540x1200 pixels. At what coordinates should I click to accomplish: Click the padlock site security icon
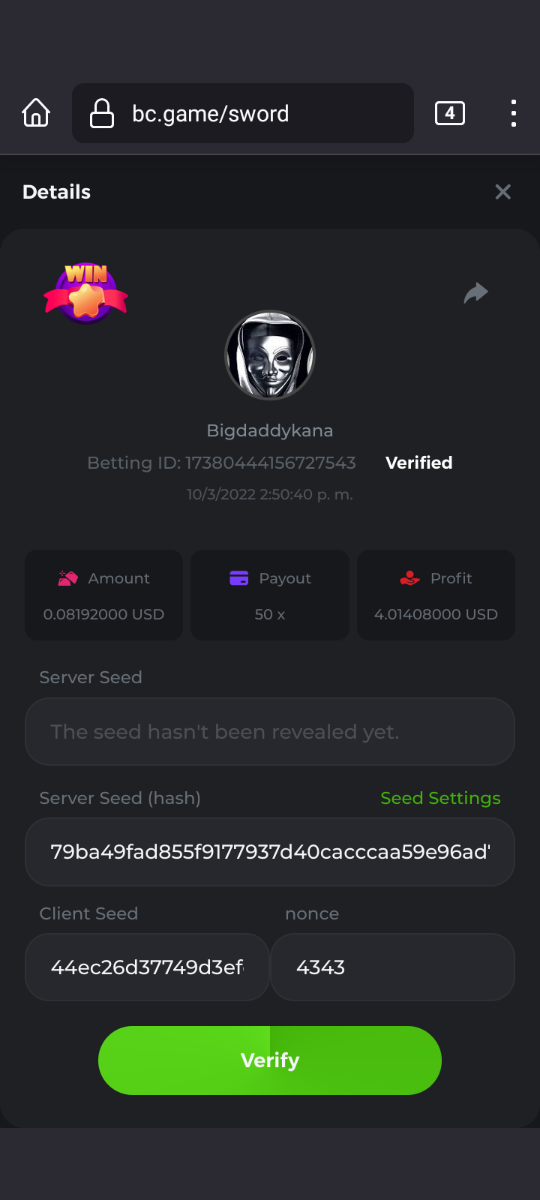(102, 114)
